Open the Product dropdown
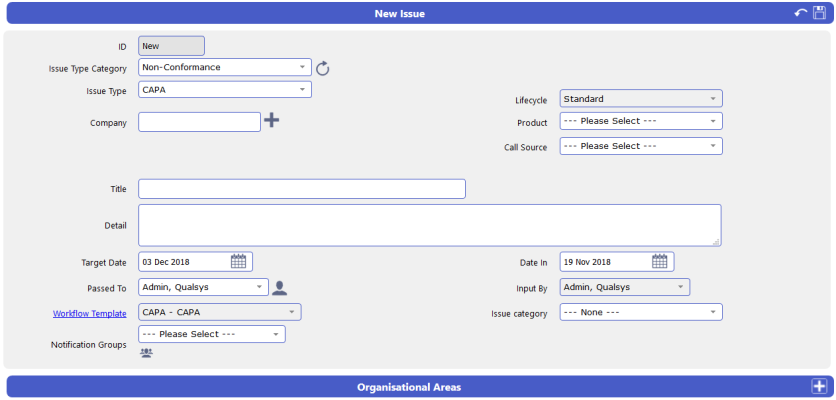 (x=641, y=121)
